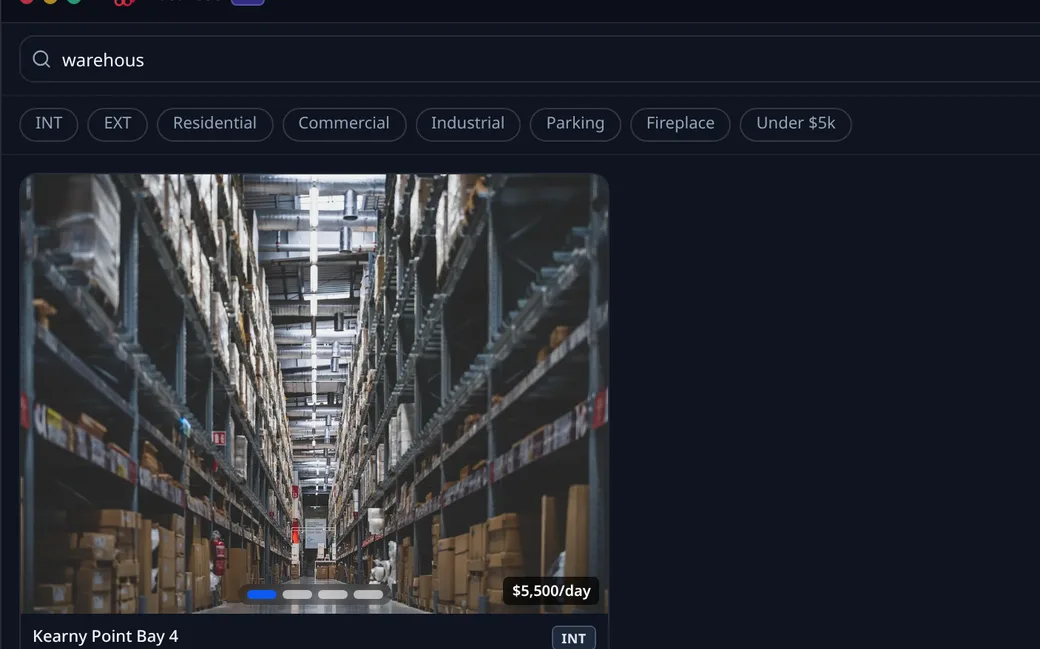Click the INT badge on Kearny Point card

point(574,638)
